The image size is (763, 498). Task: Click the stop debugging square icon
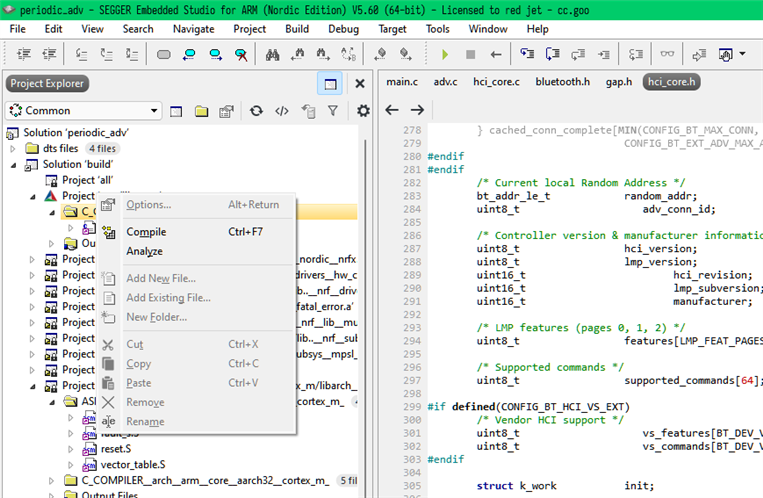coord(470,54)
